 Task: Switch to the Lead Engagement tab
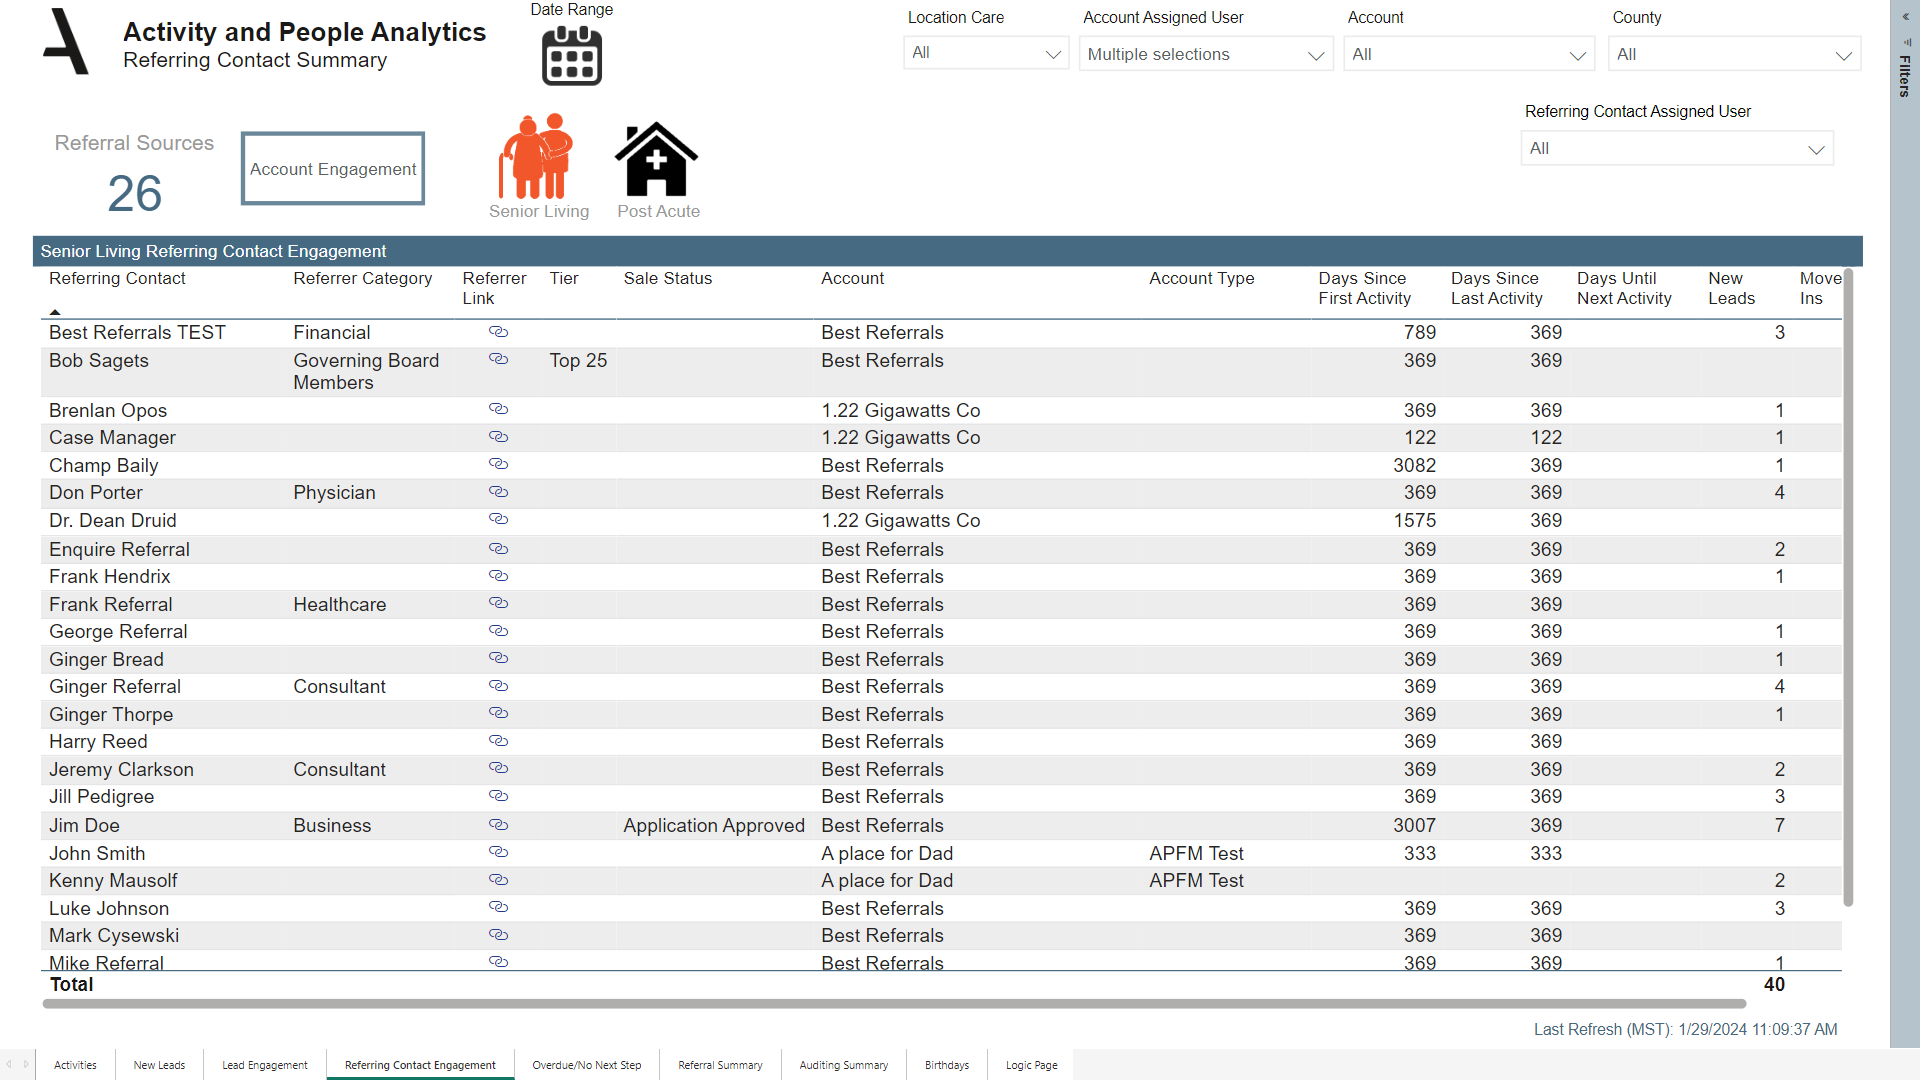(x=264, y=1065)
